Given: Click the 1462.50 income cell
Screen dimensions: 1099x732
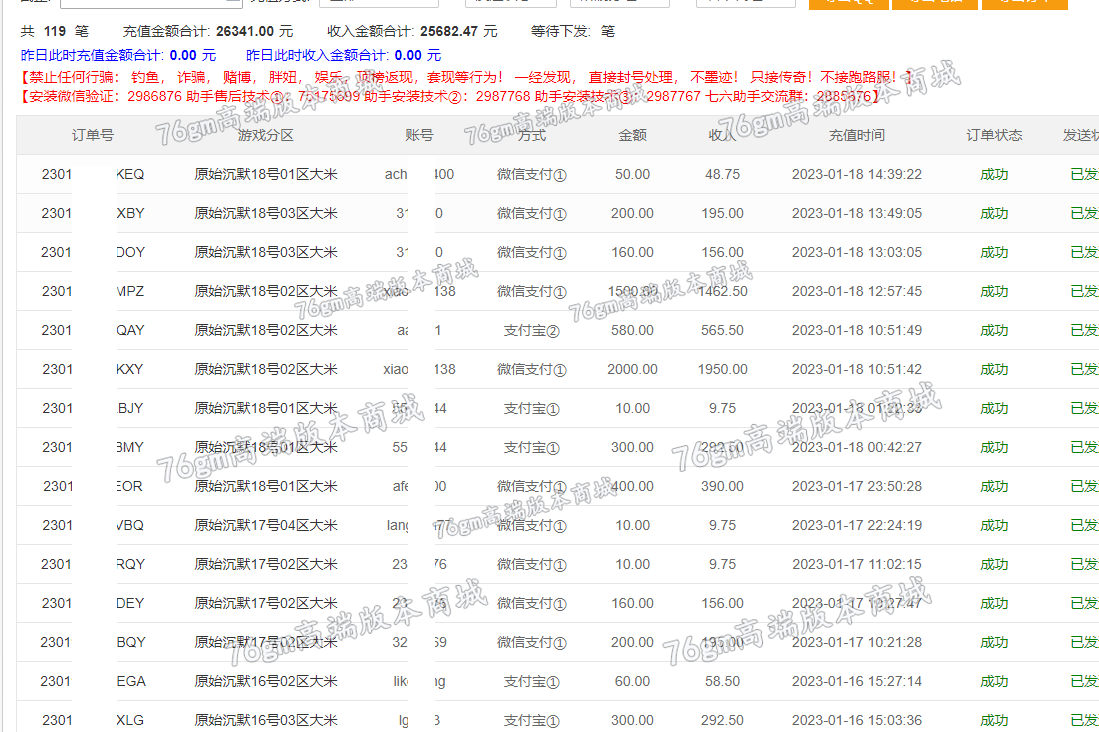Looking at the screenshot, I should [723, 292].
